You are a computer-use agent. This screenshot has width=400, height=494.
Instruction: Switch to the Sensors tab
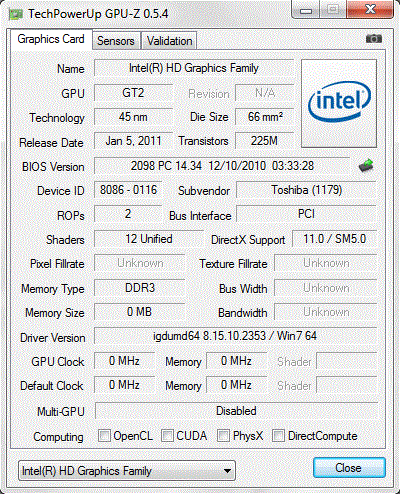(x=116, y=41)
